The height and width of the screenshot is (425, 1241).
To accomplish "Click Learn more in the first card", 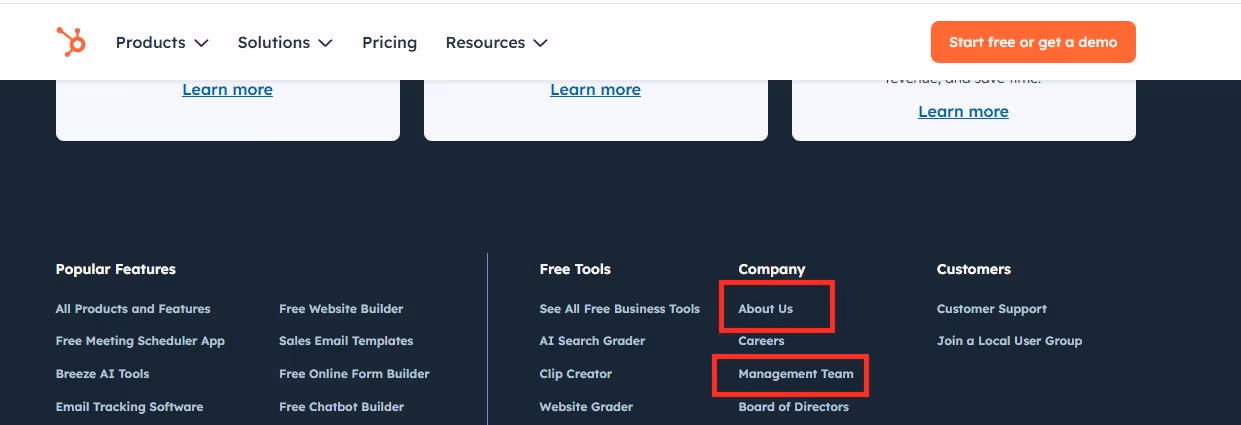I will tap(227, 89).
